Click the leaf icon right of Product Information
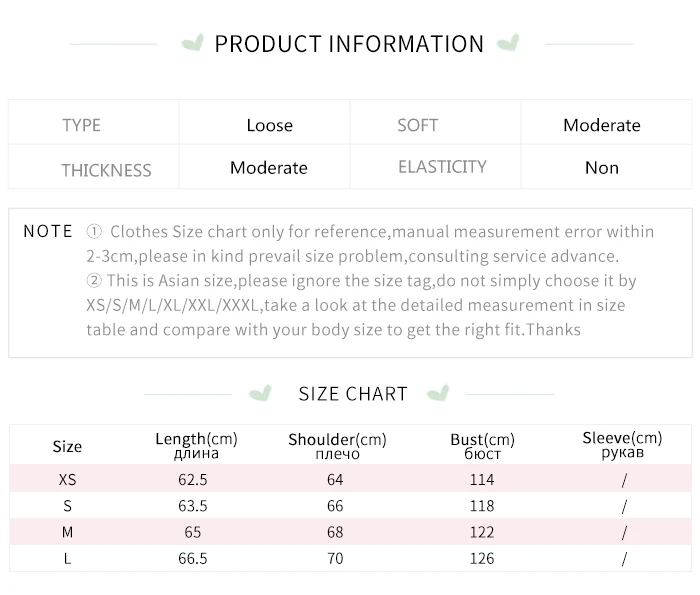 [x=508, y=43]
